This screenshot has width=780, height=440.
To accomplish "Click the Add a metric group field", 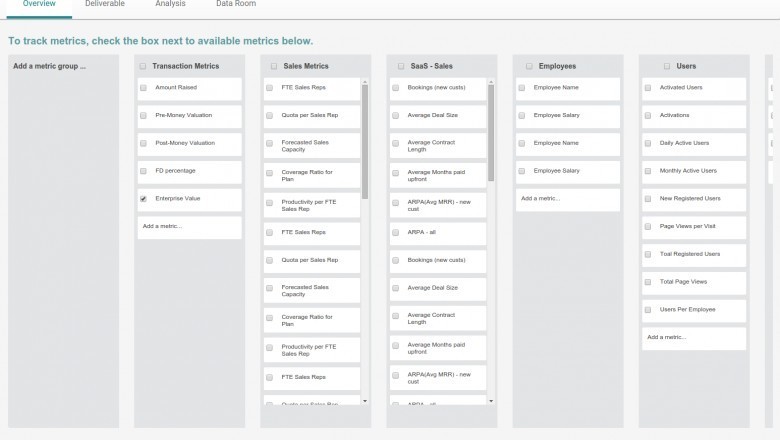I will [x=50, y=66].
